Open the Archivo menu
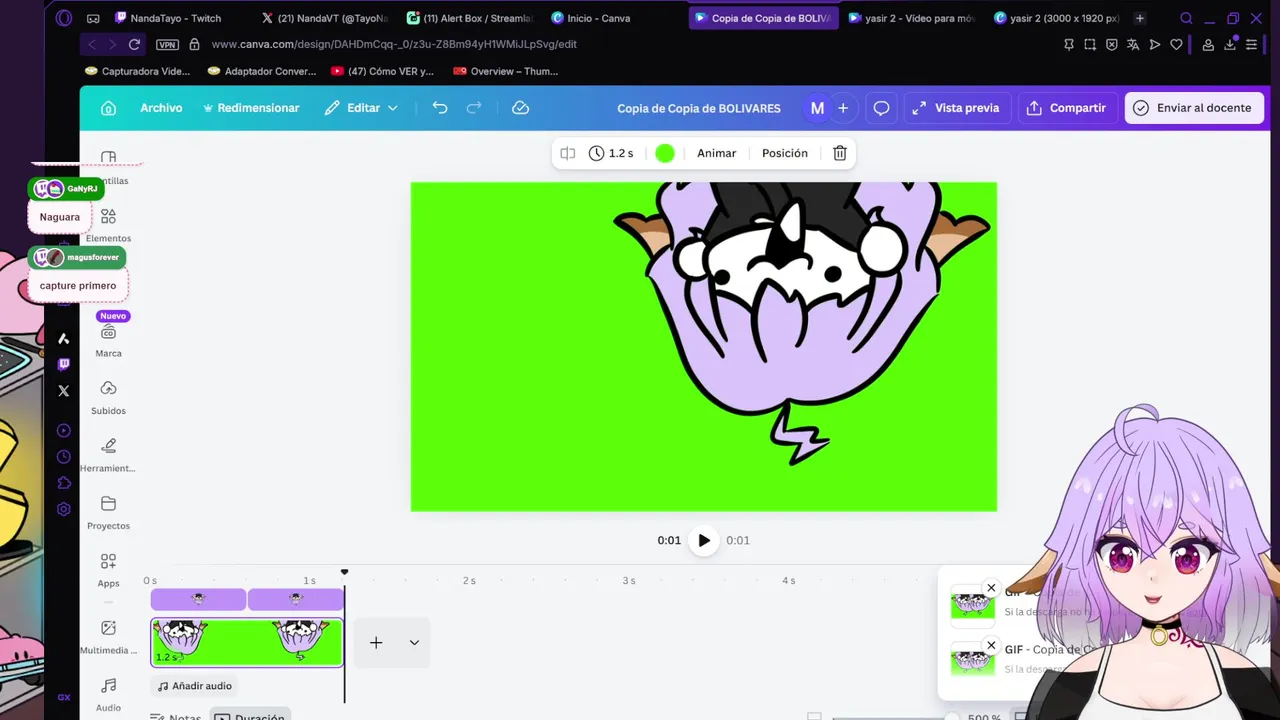 coord(161,108)
